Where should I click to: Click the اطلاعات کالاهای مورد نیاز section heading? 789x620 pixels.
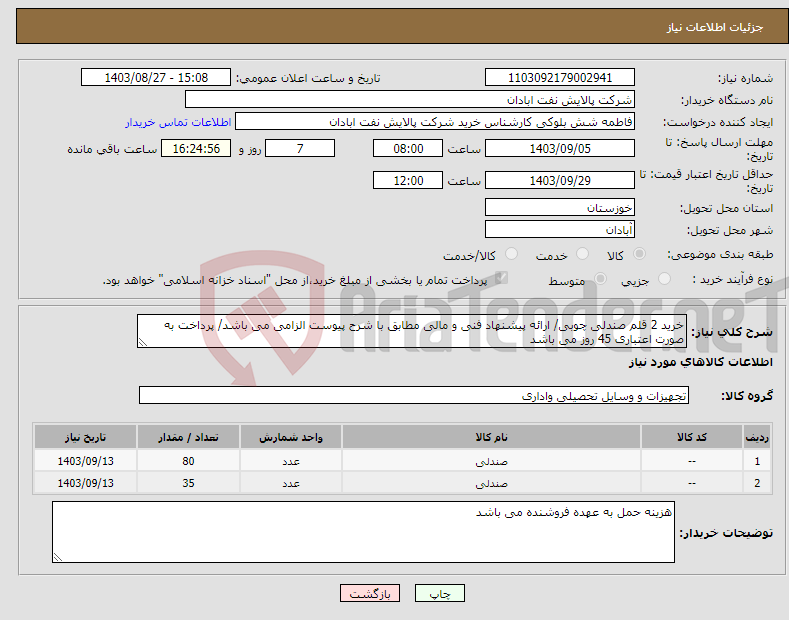tap(700, 362)
